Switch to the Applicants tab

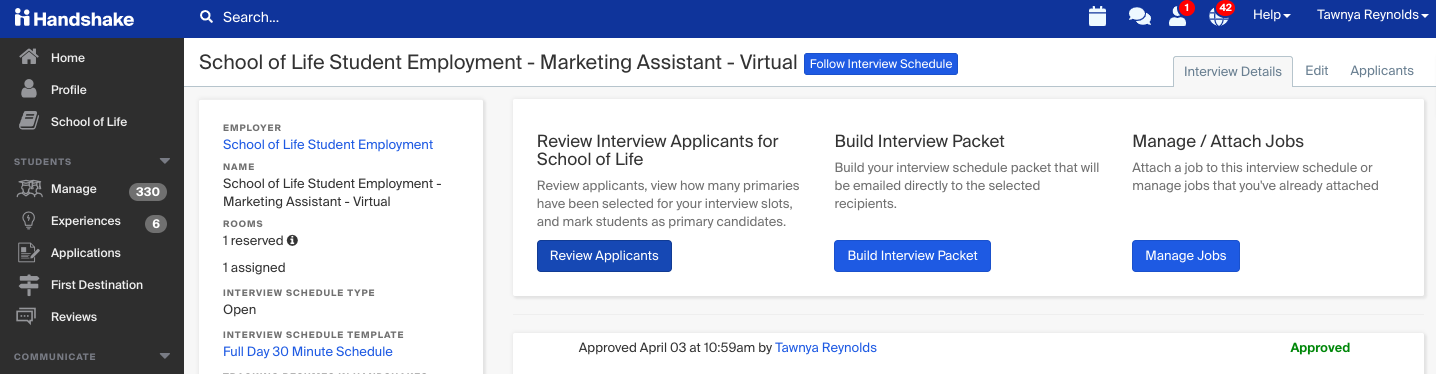1382,71
